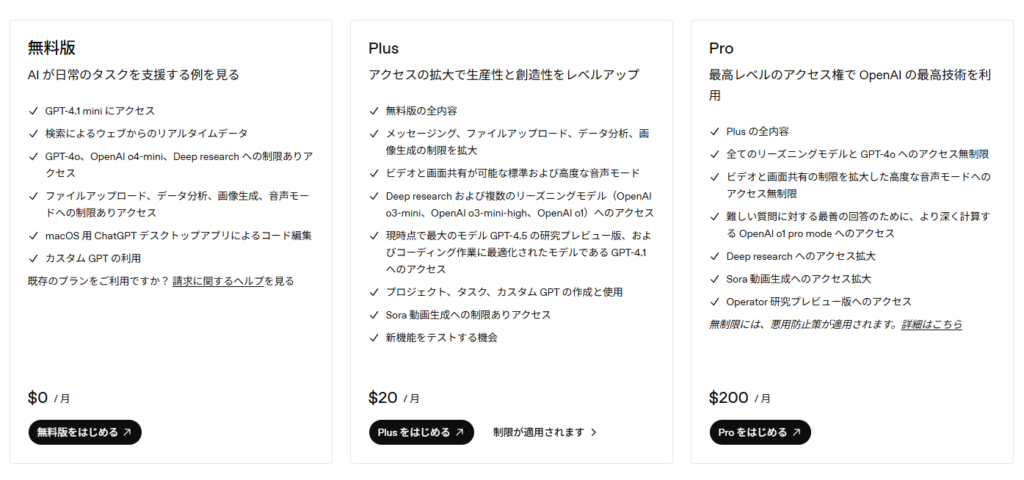The height and width of the screenshot is (480, 1024).
Task: Click the 無料版をはじめる button
Action: (x=84, y=432)
